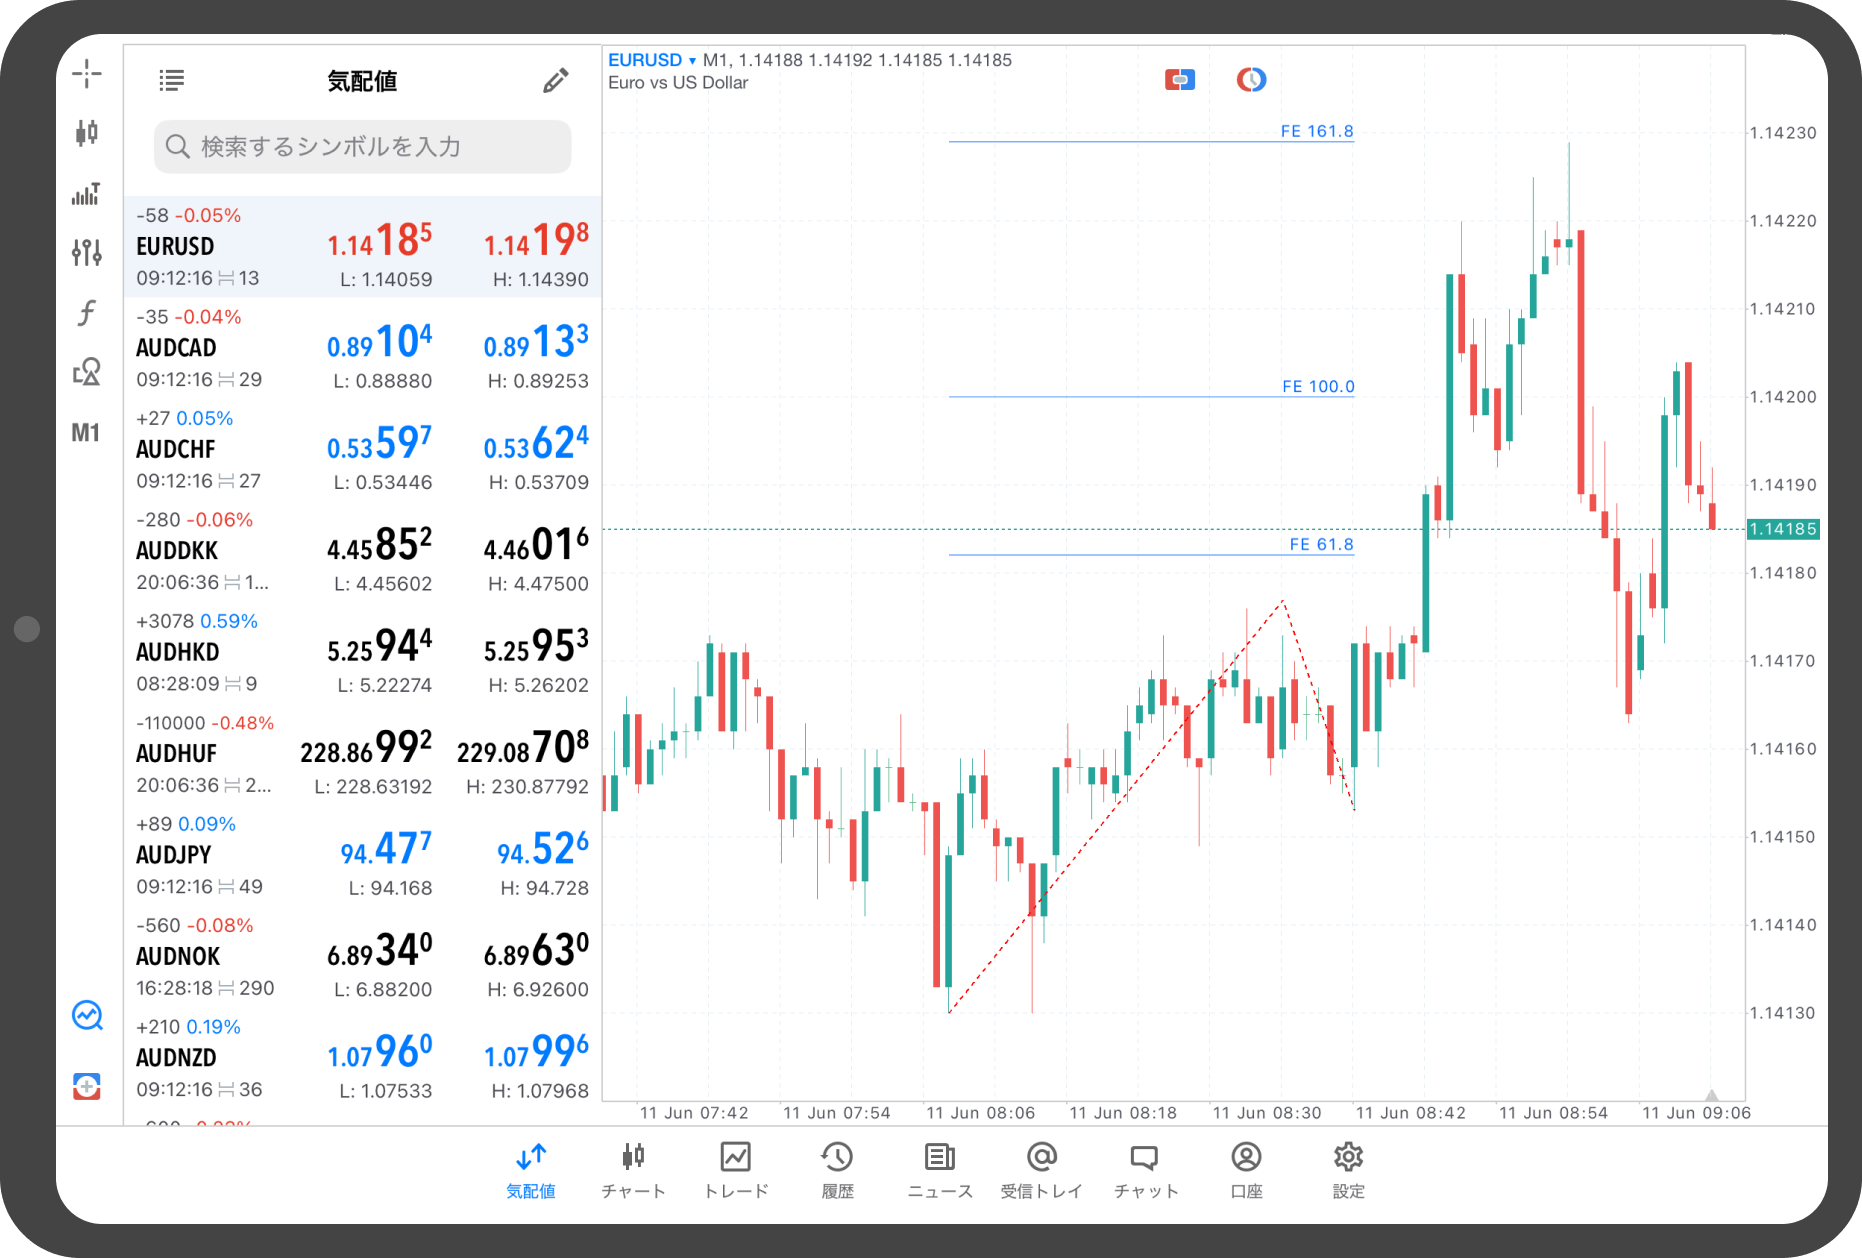
Task: Open the 履歴 history tab
Action: (837, 1169)
